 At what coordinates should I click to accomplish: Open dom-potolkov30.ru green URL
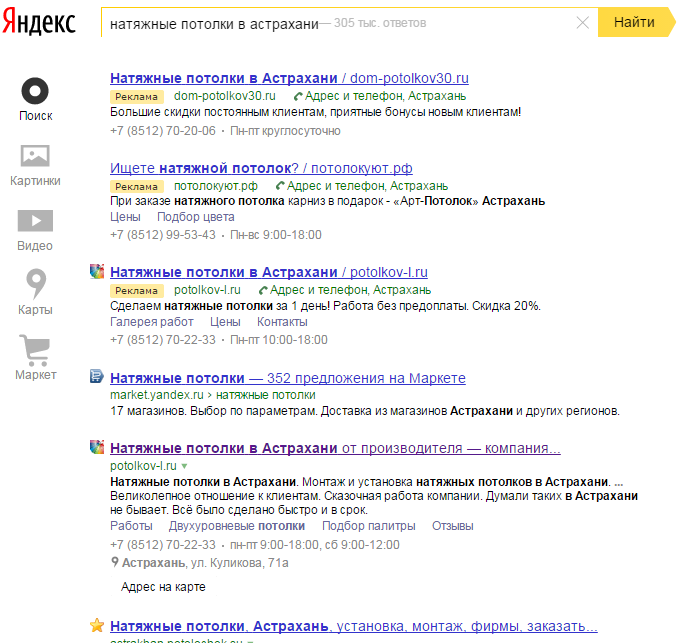point(225,96)
